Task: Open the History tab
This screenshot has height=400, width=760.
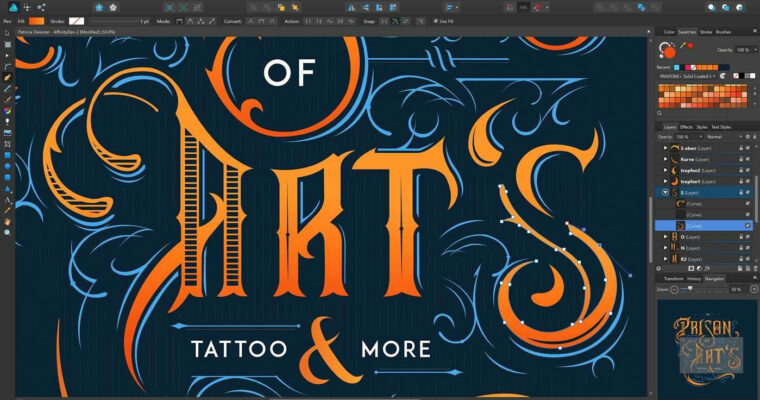Action: (x=694, y=279)
